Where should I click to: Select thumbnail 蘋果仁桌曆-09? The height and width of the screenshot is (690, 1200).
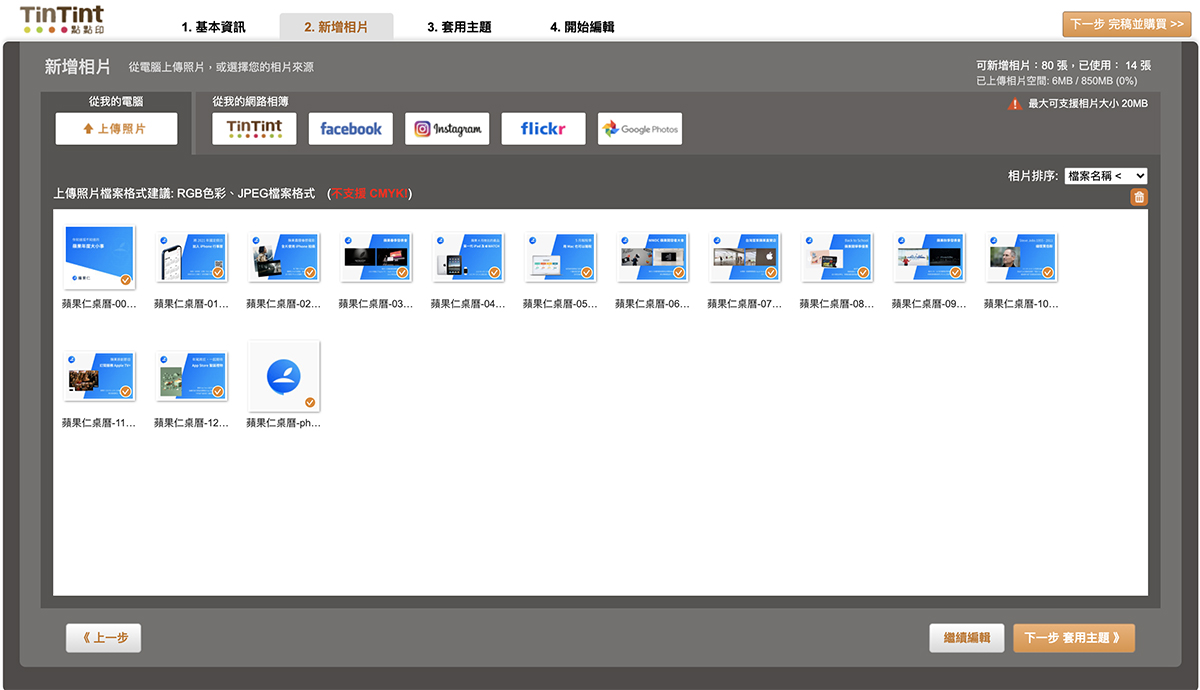click(x=928, y=256)
